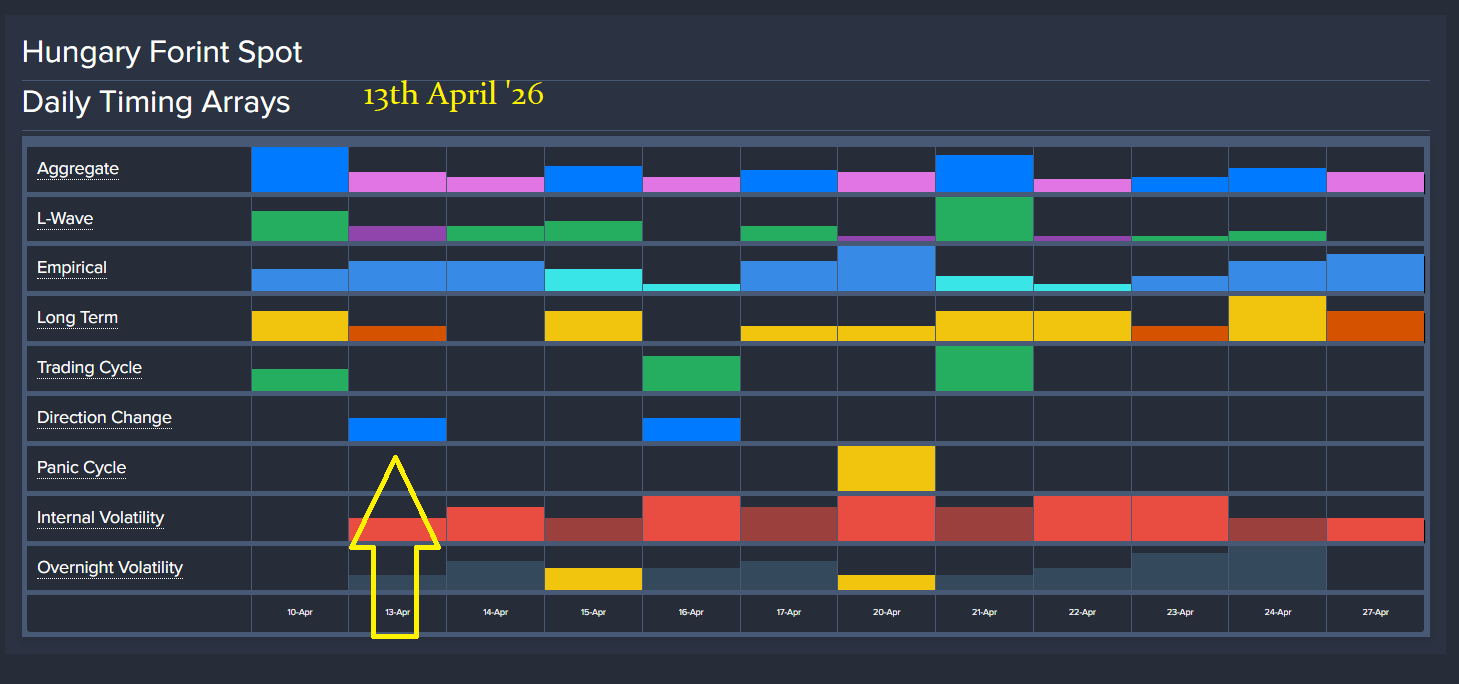Click the Long Term row label
The width and height of the screenshot is (1459, 684).
(x=77, y=318)
